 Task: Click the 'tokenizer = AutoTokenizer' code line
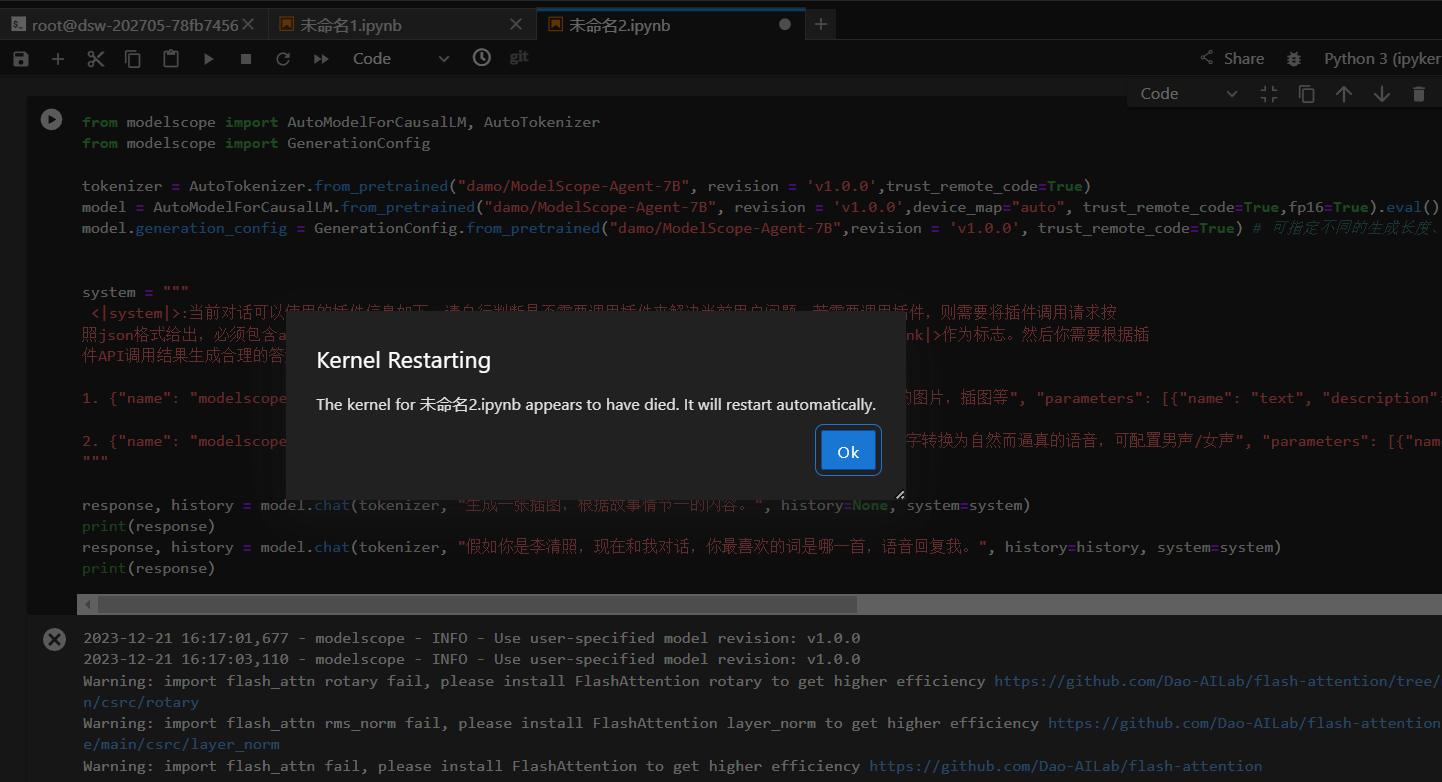coord(586,186)
